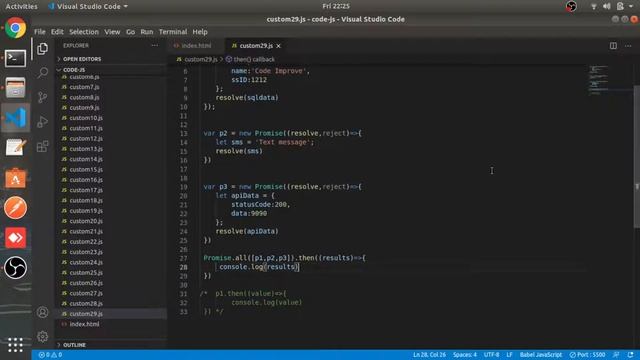Open the Manage gear in the activity bar
640x360 pixels.
[42, 337]
